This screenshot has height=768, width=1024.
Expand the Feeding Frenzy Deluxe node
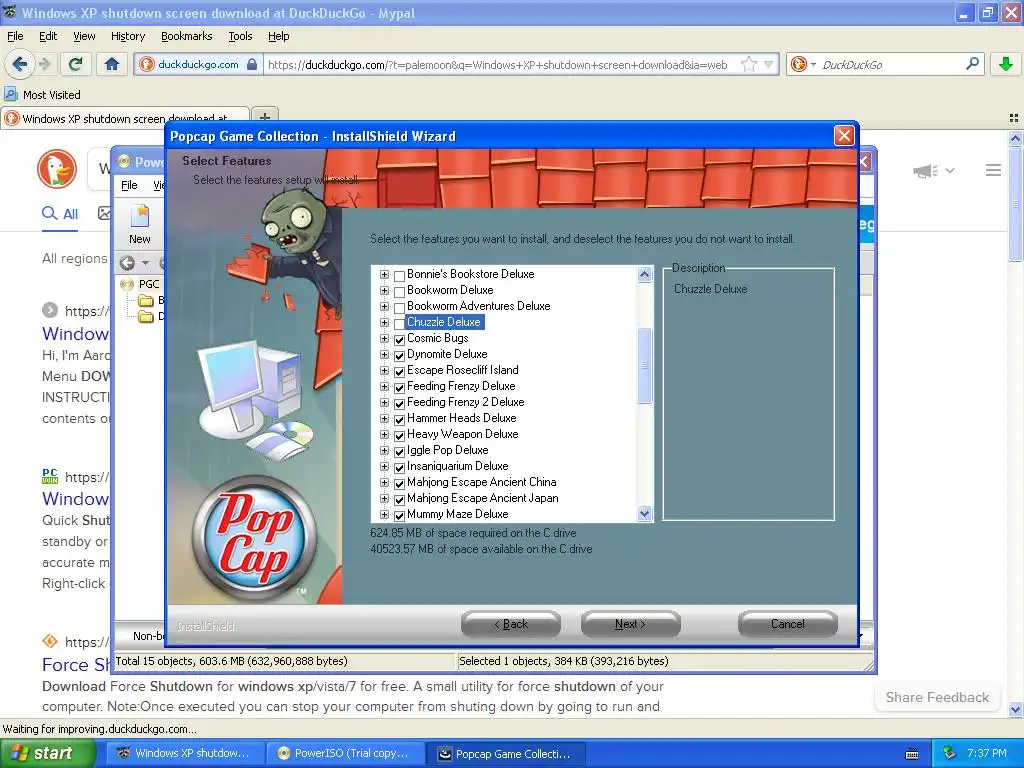coord(384,387)
